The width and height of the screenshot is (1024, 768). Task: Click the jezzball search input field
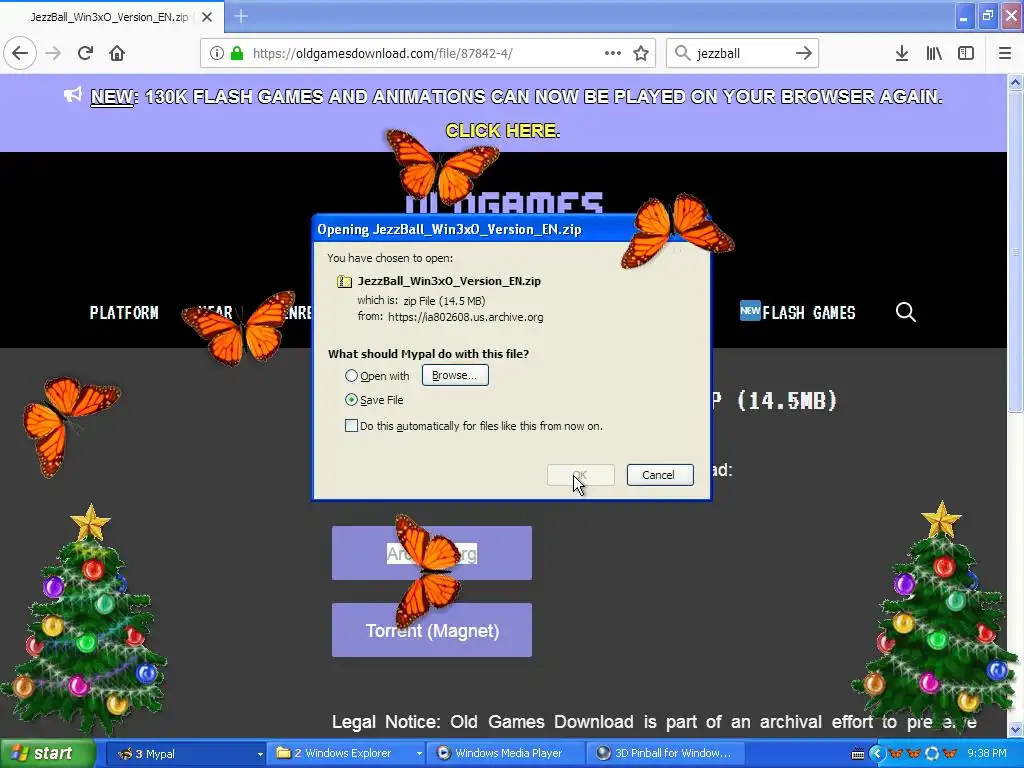(741, 53)
